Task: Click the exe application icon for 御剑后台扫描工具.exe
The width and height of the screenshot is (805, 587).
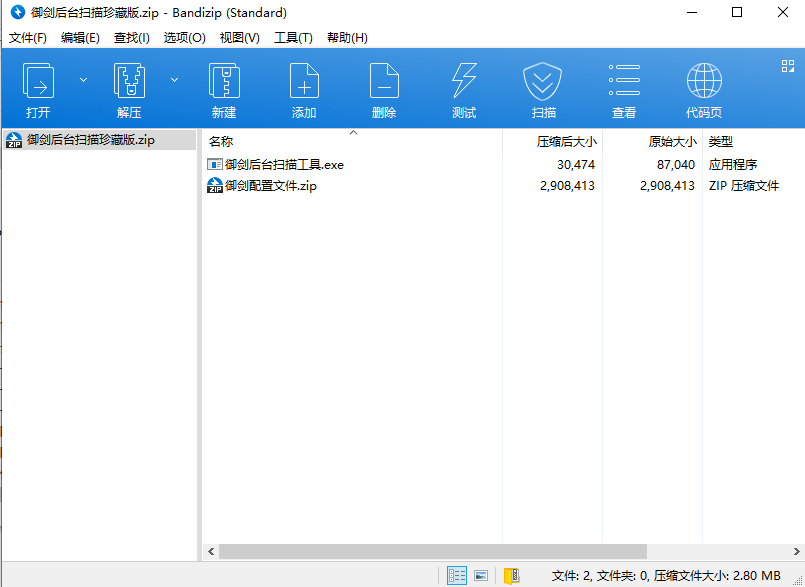Action: [x=215, y=164]
